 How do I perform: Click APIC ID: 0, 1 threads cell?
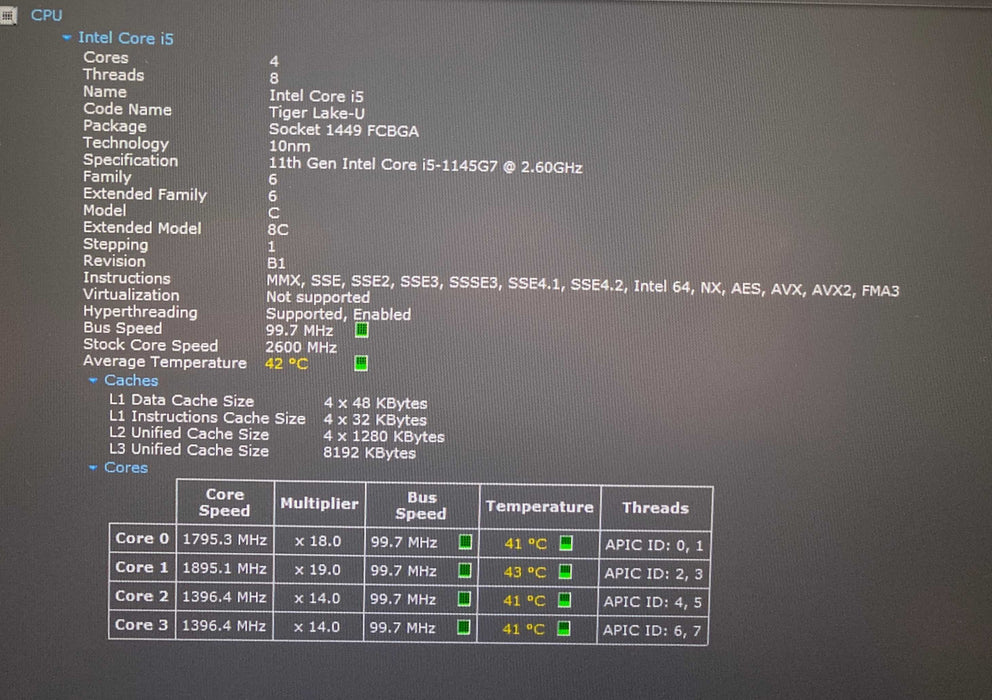(x=654, y=545)
